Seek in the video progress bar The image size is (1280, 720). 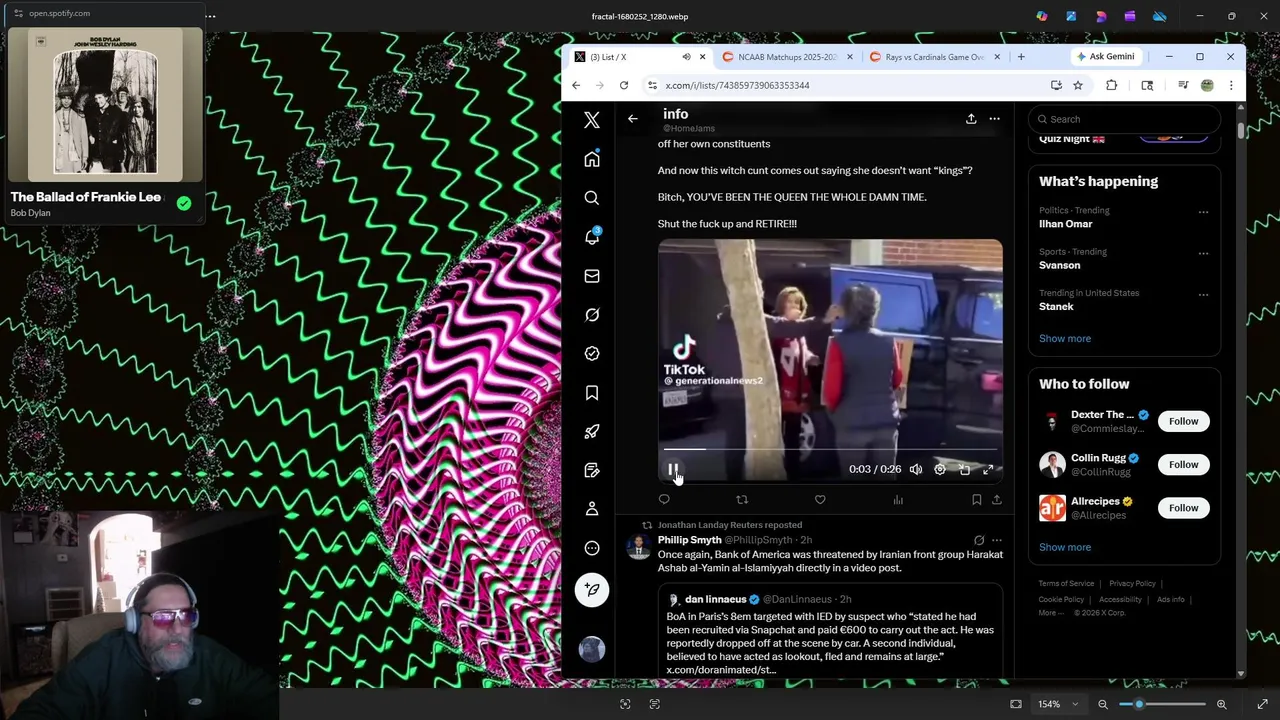click(x=830, y=450)
